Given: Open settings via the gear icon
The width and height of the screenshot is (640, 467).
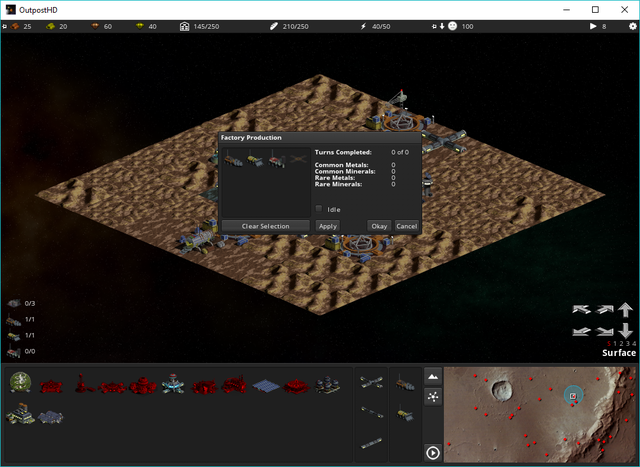Looking at the screenshot, I should 632,26.
